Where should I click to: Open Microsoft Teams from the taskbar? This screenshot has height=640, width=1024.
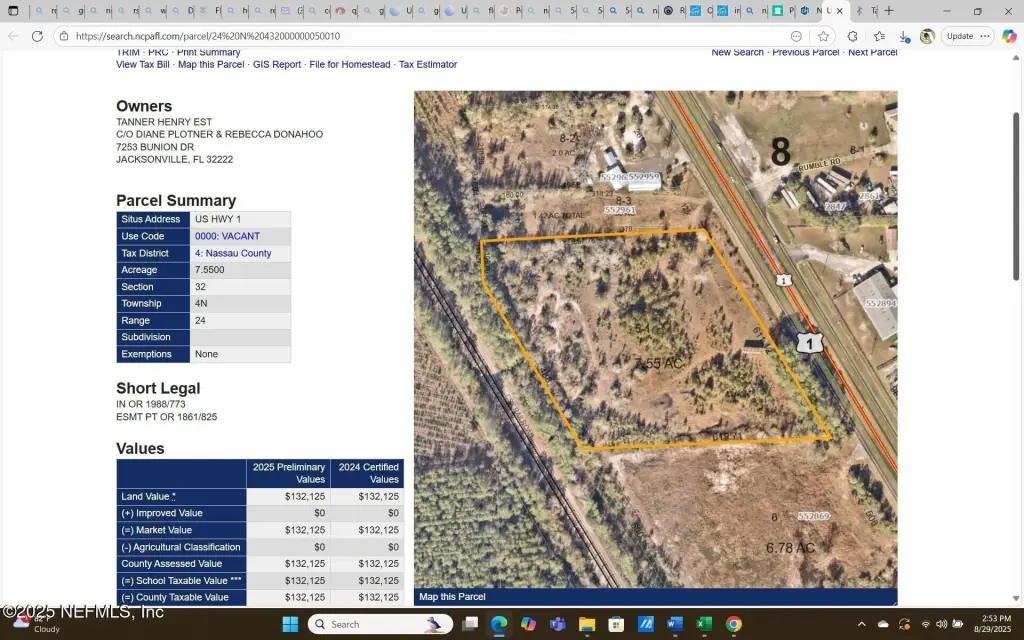pos(557,624)
